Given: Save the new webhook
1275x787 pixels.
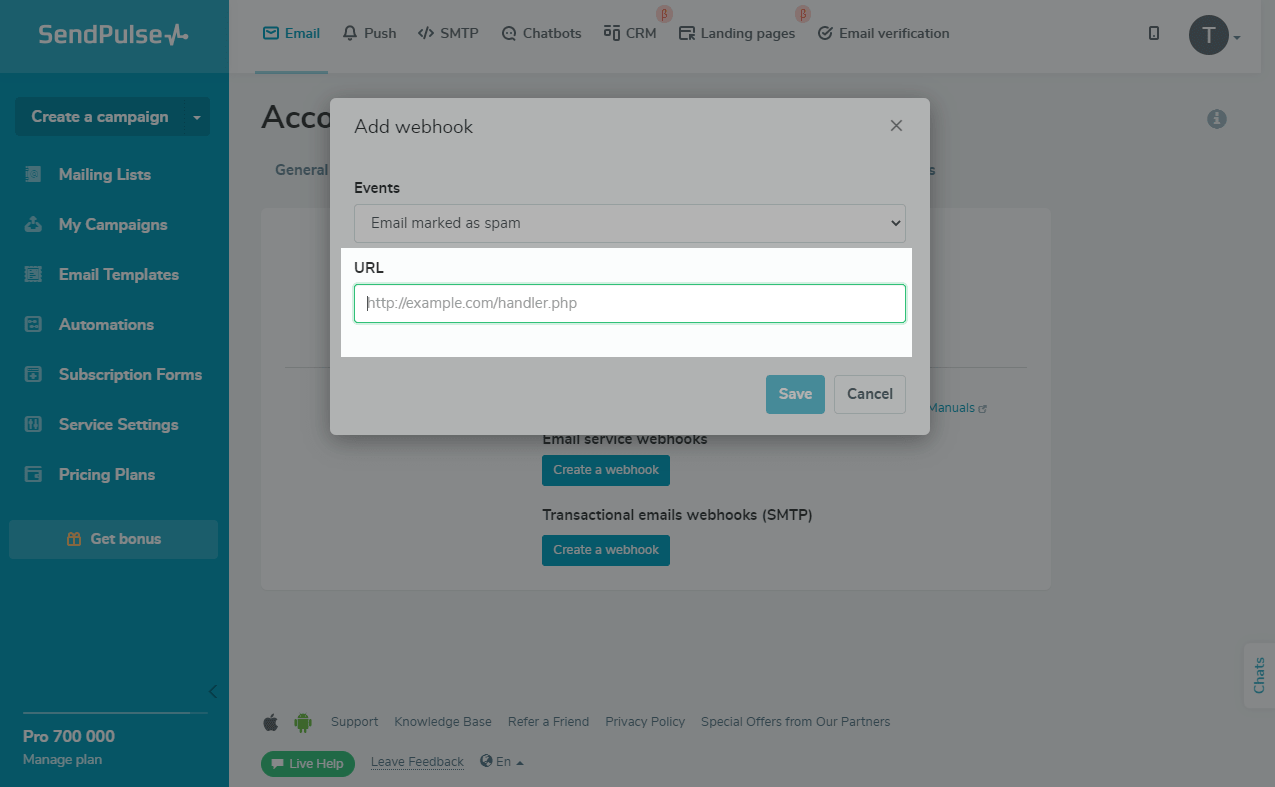Looking at the screenshot, I should (795, 394).
